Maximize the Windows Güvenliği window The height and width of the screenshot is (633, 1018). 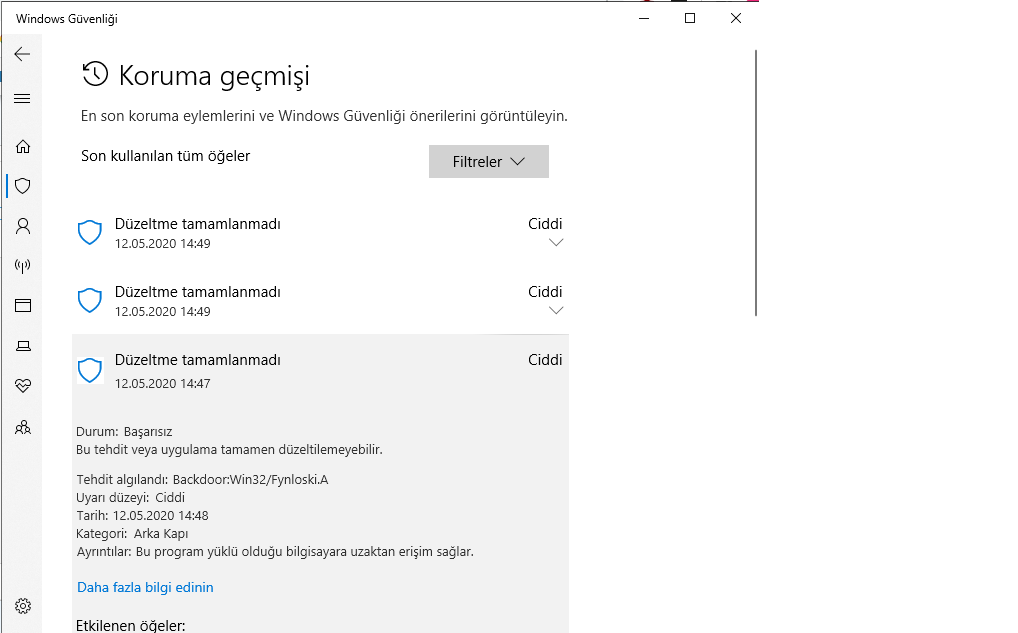click(689, 18)
